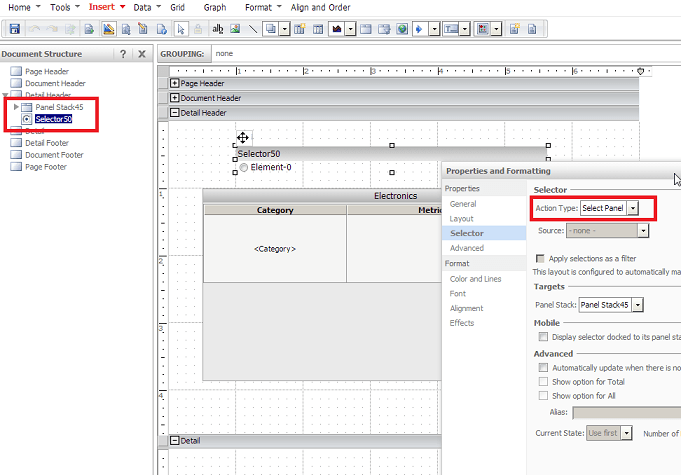Click the Redo arrow icon

tap(52, 29)
